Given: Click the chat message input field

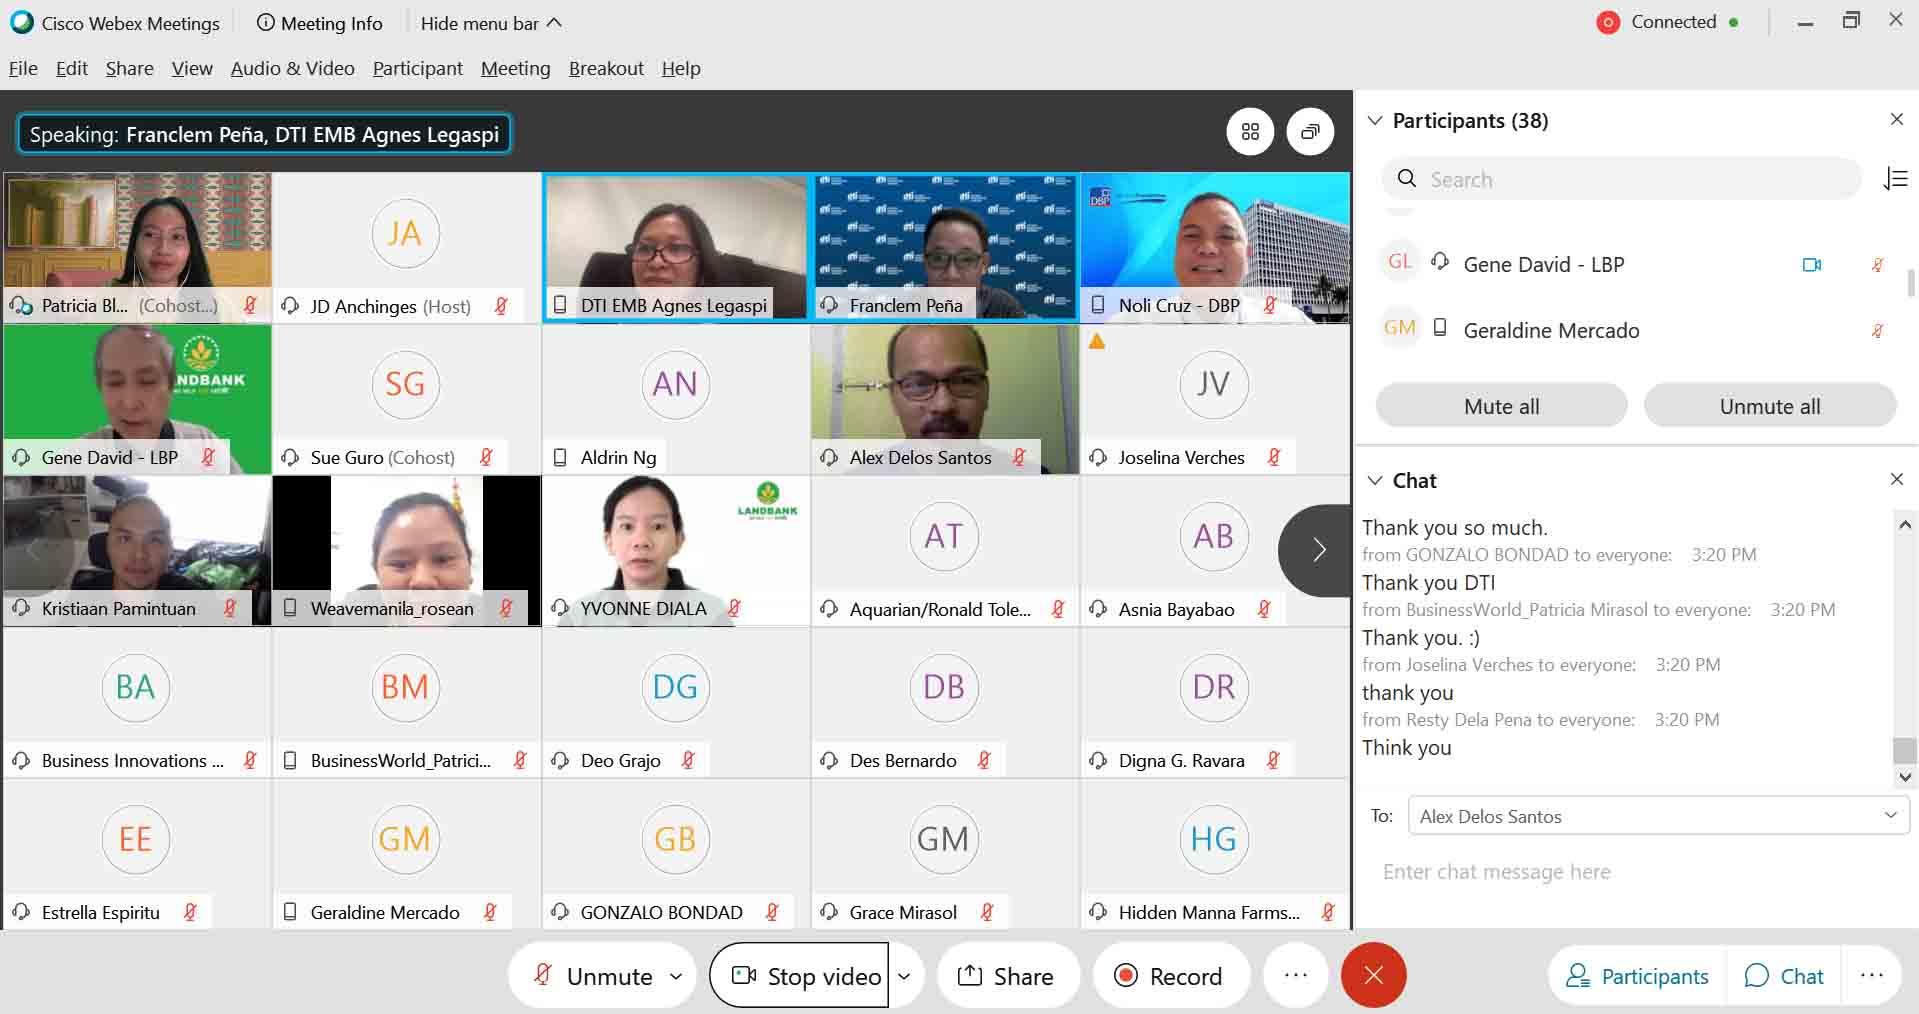Looking at the screenshot, I should pyautogui.click(x=1634, y=872).
